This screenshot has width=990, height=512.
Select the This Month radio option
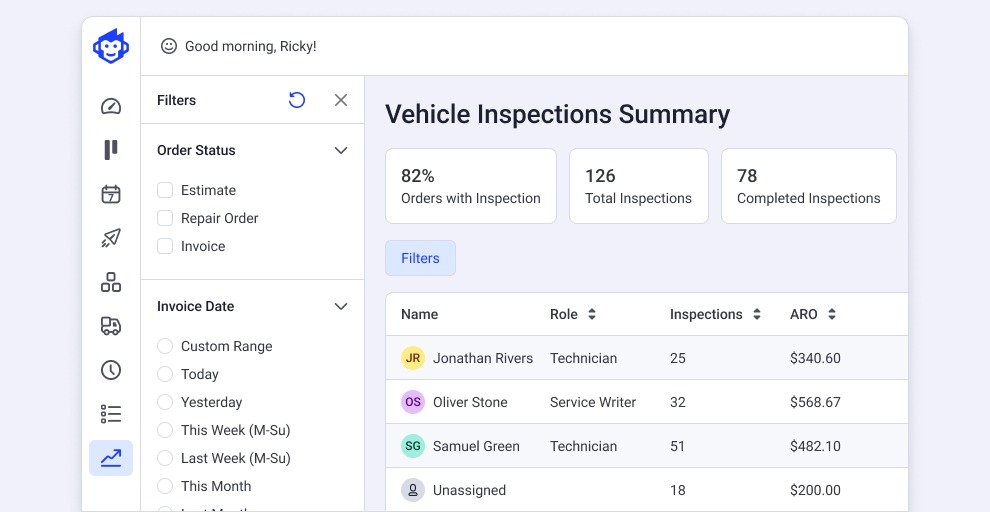165,486
